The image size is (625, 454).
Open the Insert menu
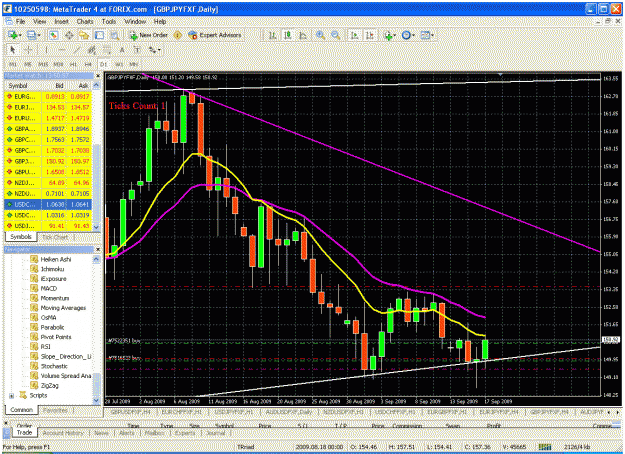[61, 21]
